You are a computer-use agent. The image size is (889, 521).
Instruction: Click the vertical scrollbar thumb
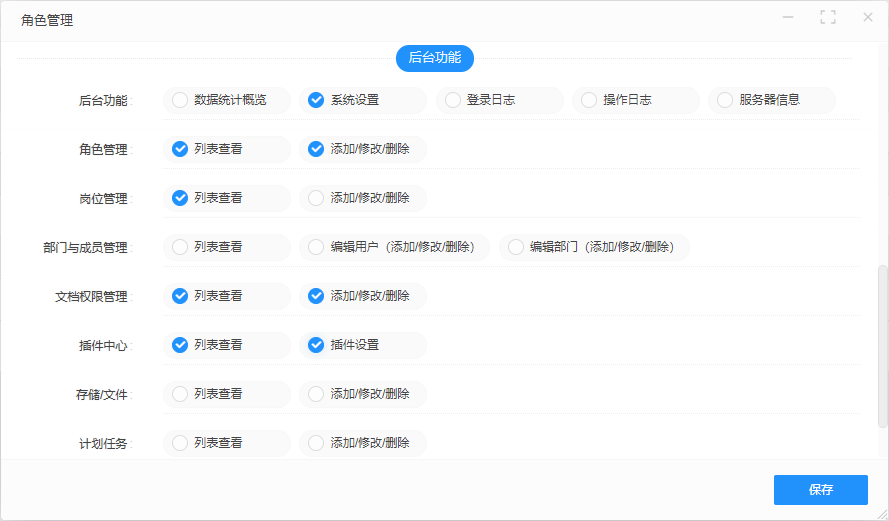(x=882, y=345)
